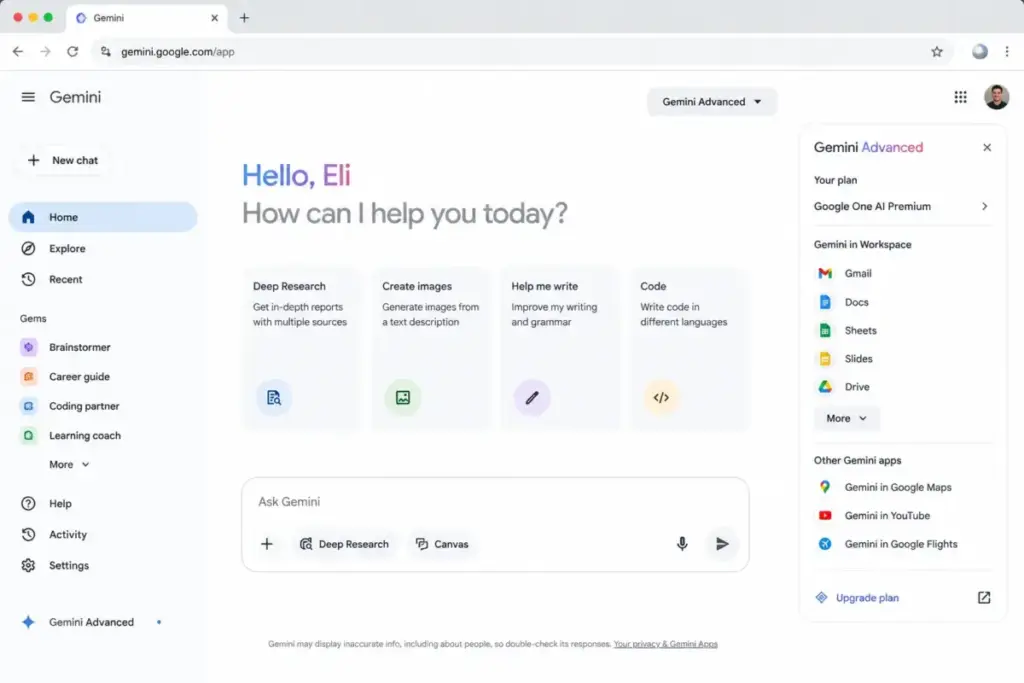1024x683 pixels.
Task: Close the Gemini browser tab
Action: (x=214, y=18)
